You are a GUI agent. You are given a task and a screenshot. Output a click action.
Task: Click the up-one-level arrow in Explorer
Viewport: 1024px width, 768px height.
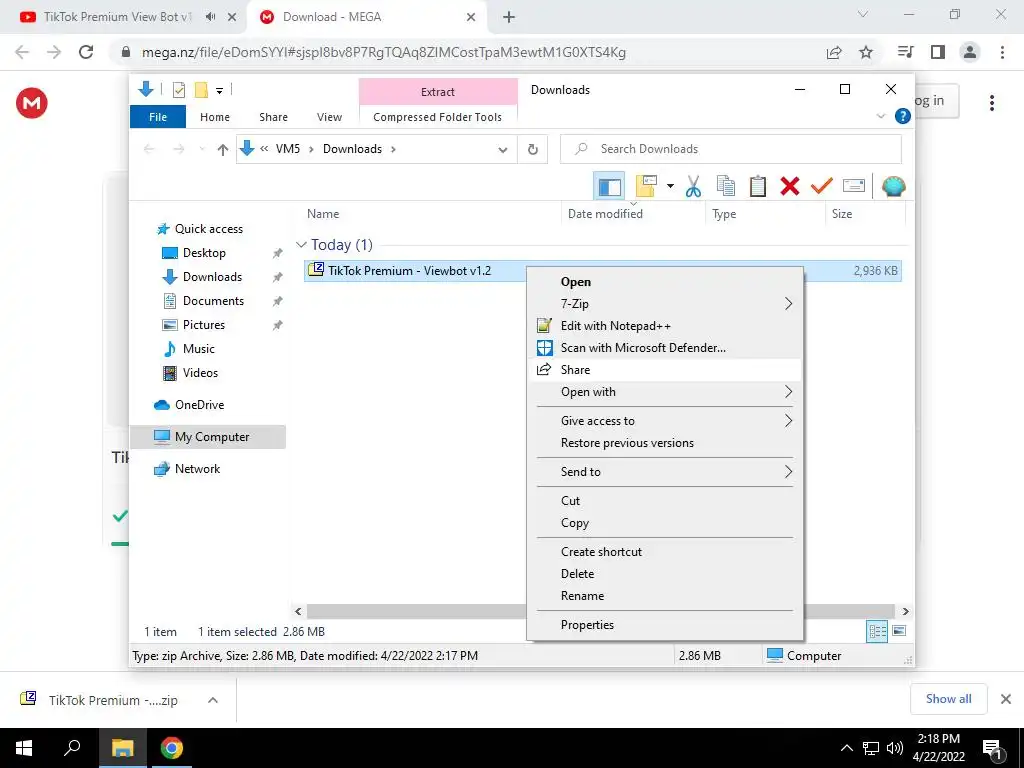tap(223, 150)
